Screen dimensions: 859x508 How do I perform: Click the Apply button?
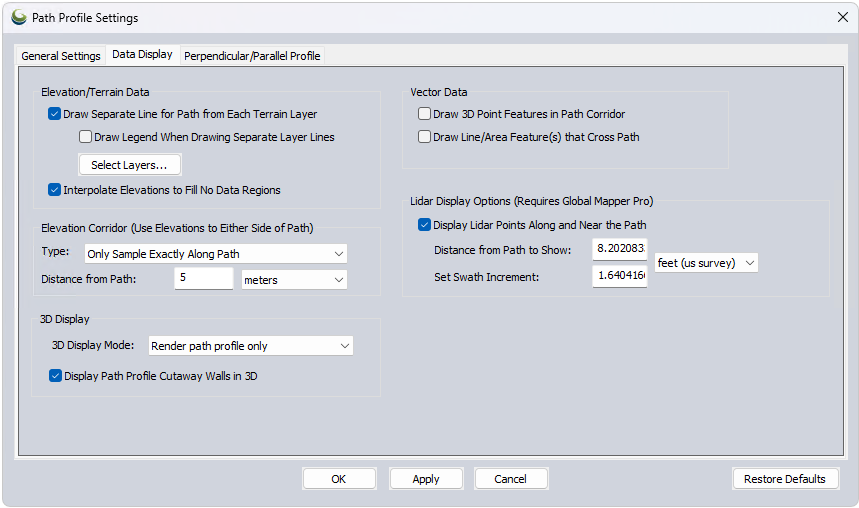(x=426, y=479)
